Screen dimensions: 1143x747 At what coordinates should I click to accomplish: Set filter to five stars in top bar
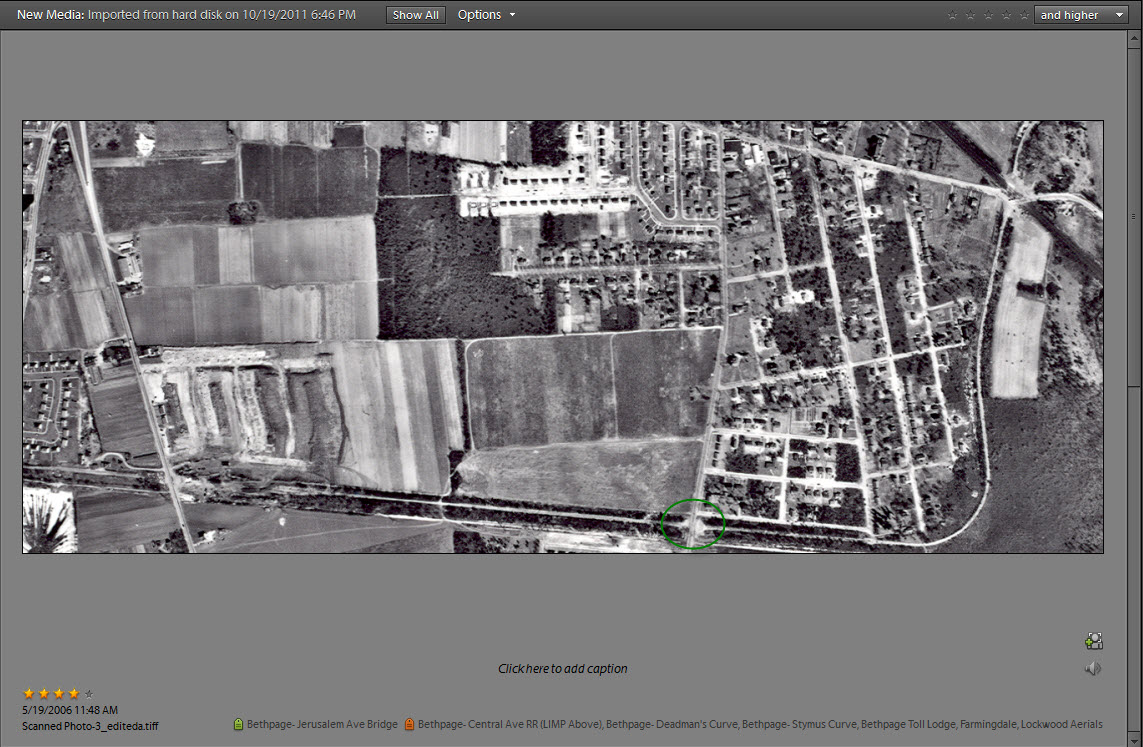[x=1023, y=15]
